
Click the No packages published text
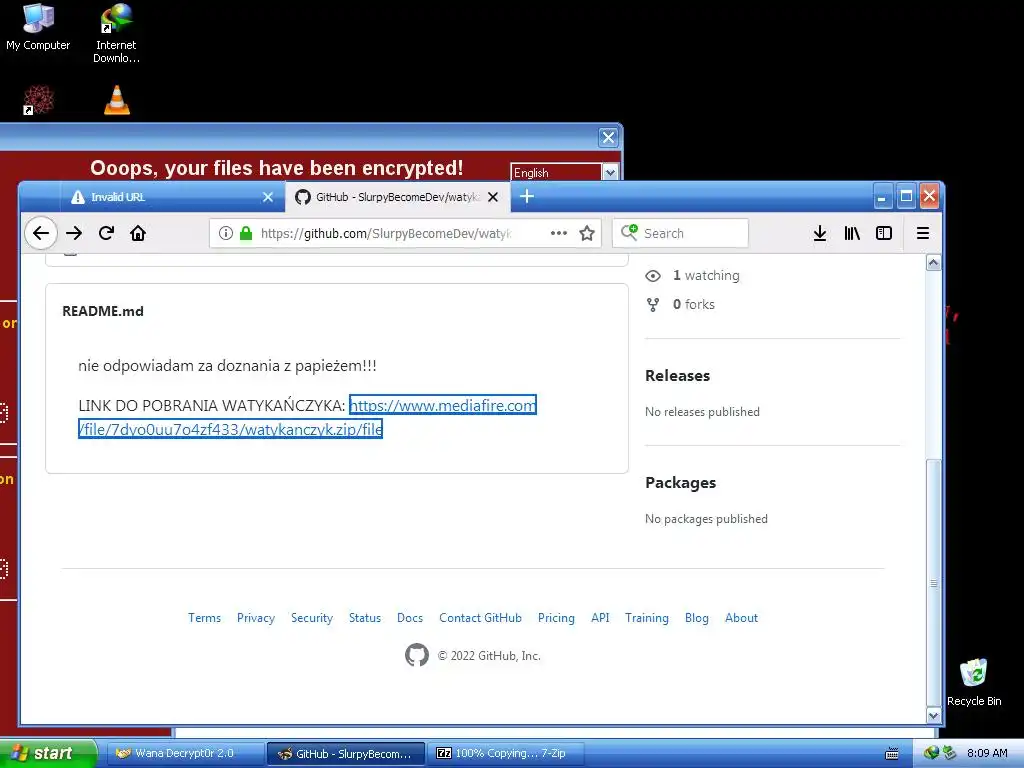[706, 519]
